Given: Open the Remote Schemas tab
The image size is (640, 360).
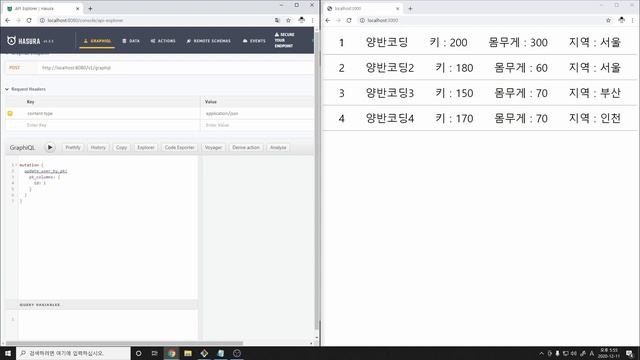Looking at the screenshot, I should click(x=209, y=41).
